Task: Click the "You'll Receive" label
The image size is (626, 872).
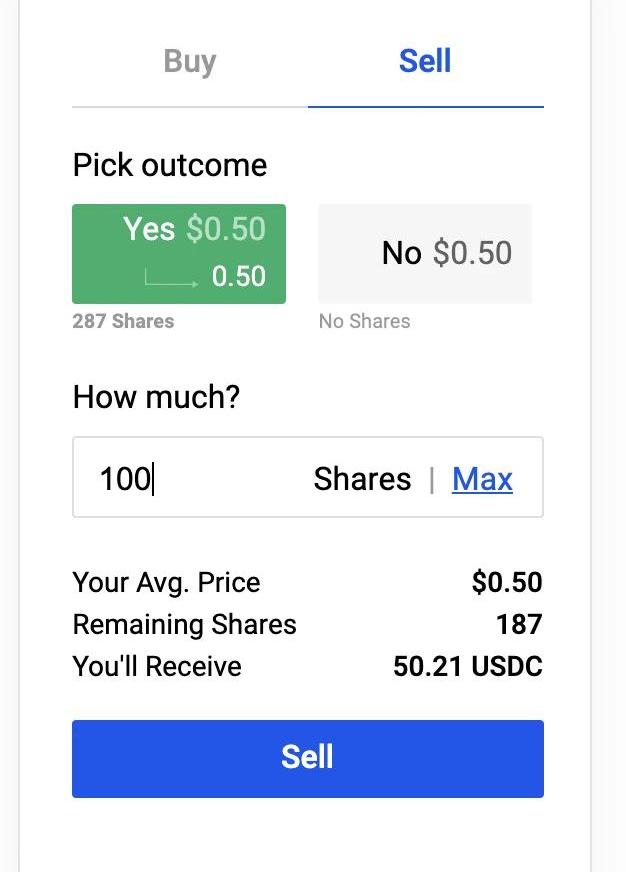Action: point(157,666)
